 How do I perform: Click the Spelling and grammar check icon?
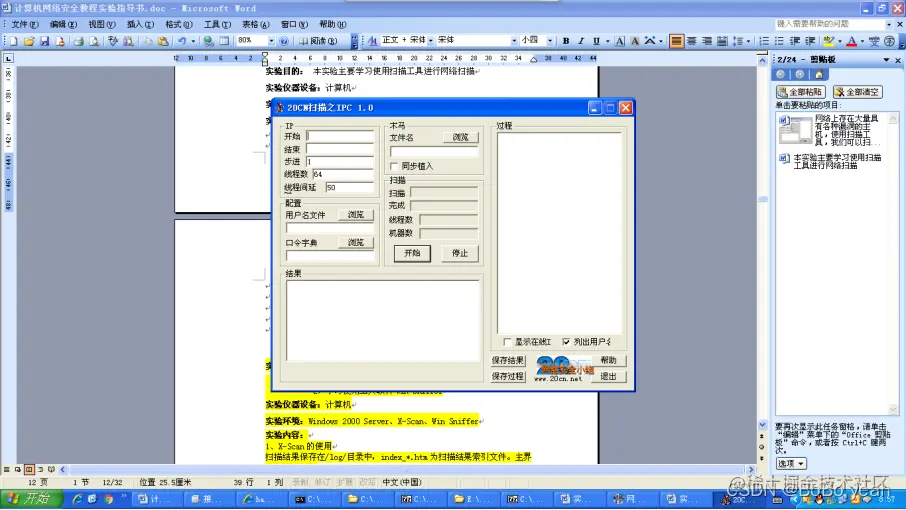113,41
